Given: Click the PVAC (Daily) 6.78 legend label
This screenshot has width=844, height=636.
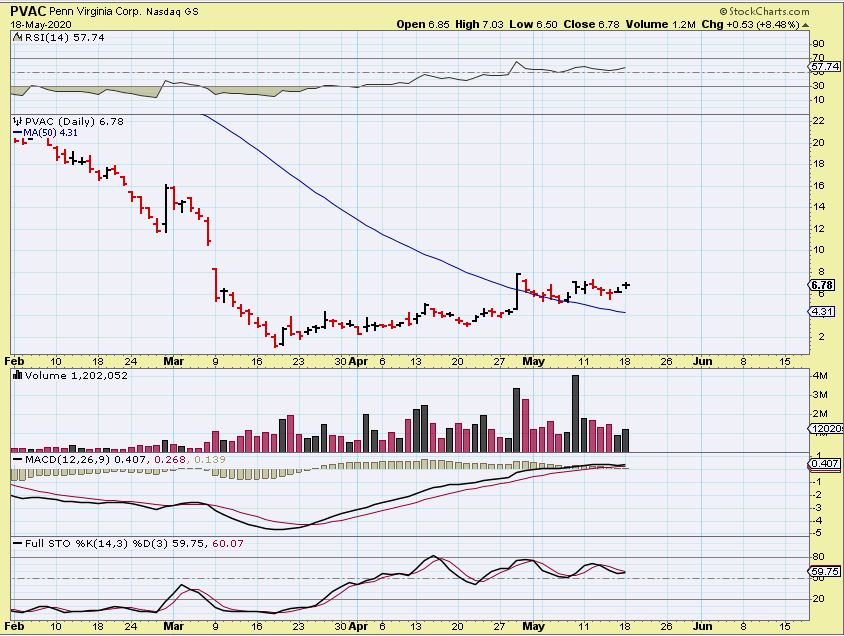Looking at the screenshot, I should point(74,121).
